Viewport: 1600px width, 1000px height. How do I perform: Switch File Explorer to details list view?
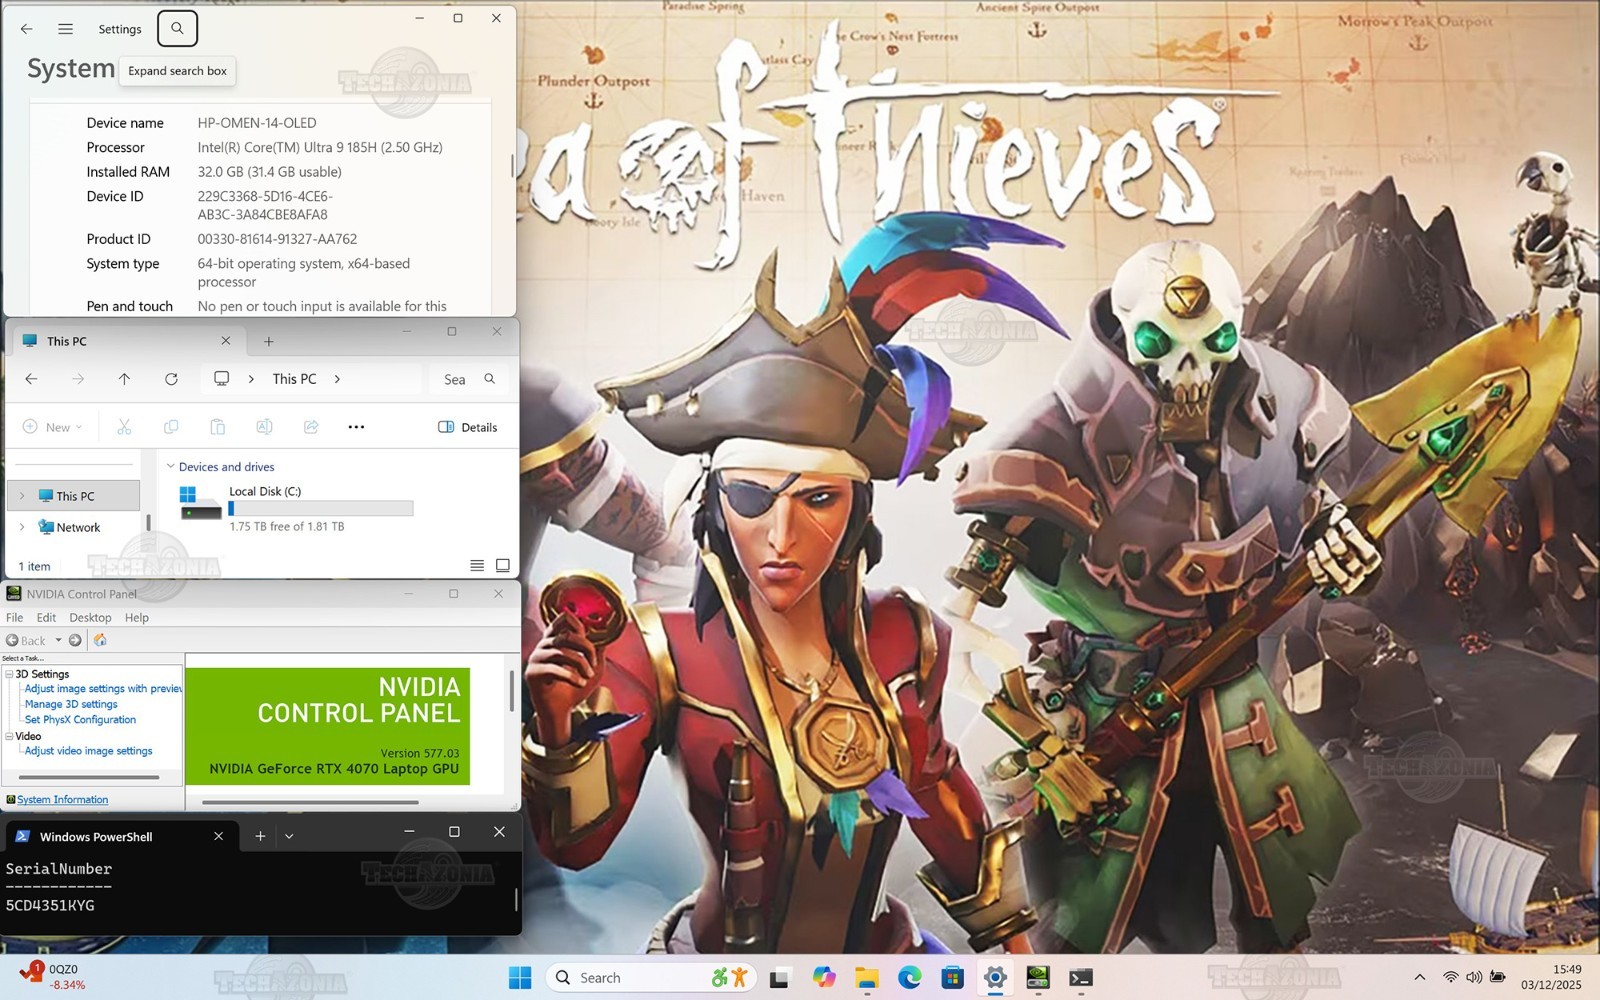tap(477, 566)
